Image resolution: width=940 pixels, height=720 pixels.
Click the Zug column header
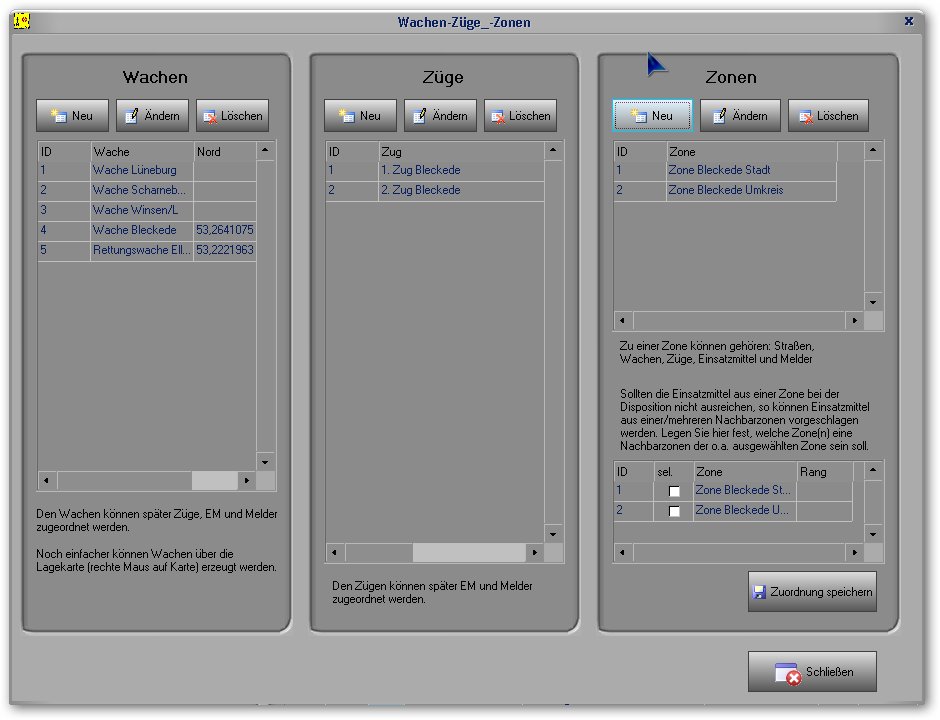coord(461,152)
